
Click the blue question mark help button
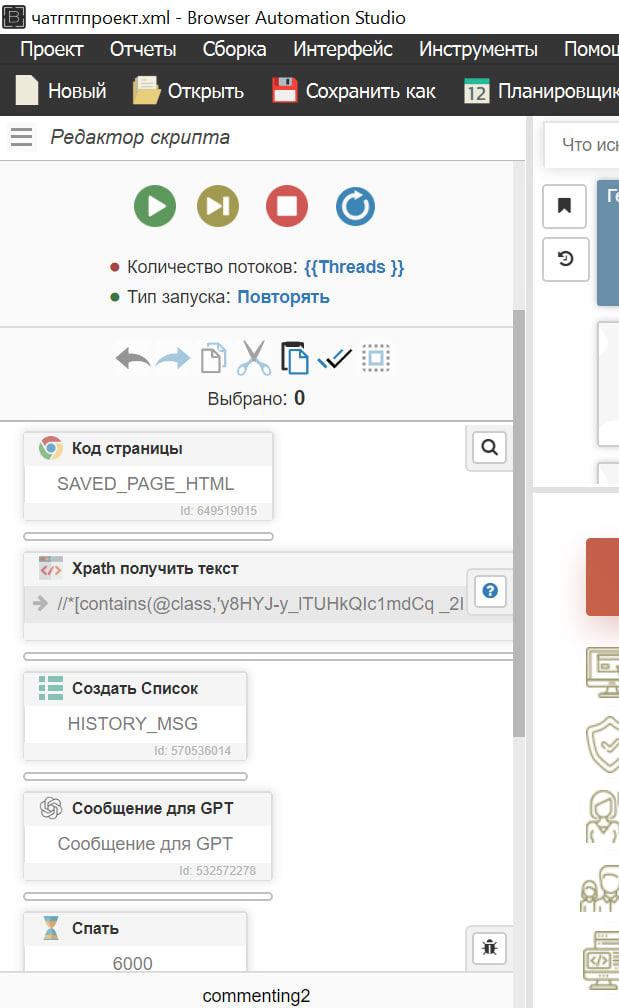point(490,591)
